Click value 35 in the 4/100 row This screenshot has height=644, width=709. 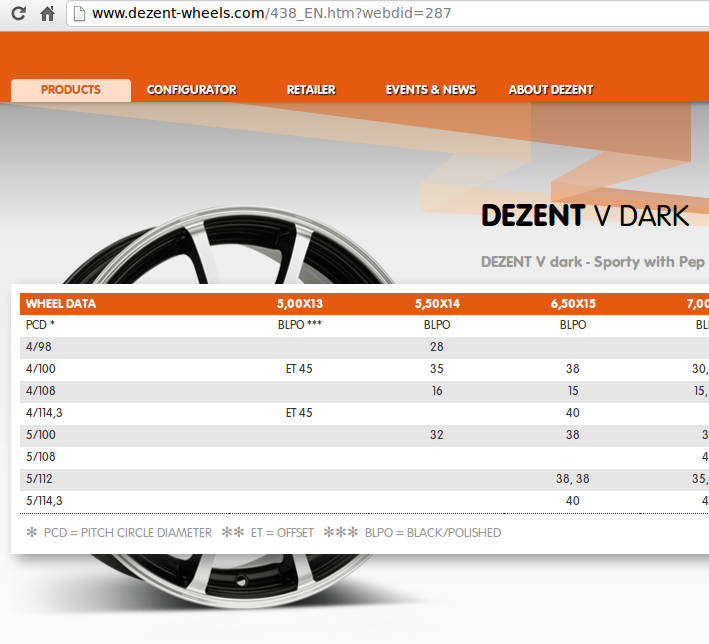[437, 369]
